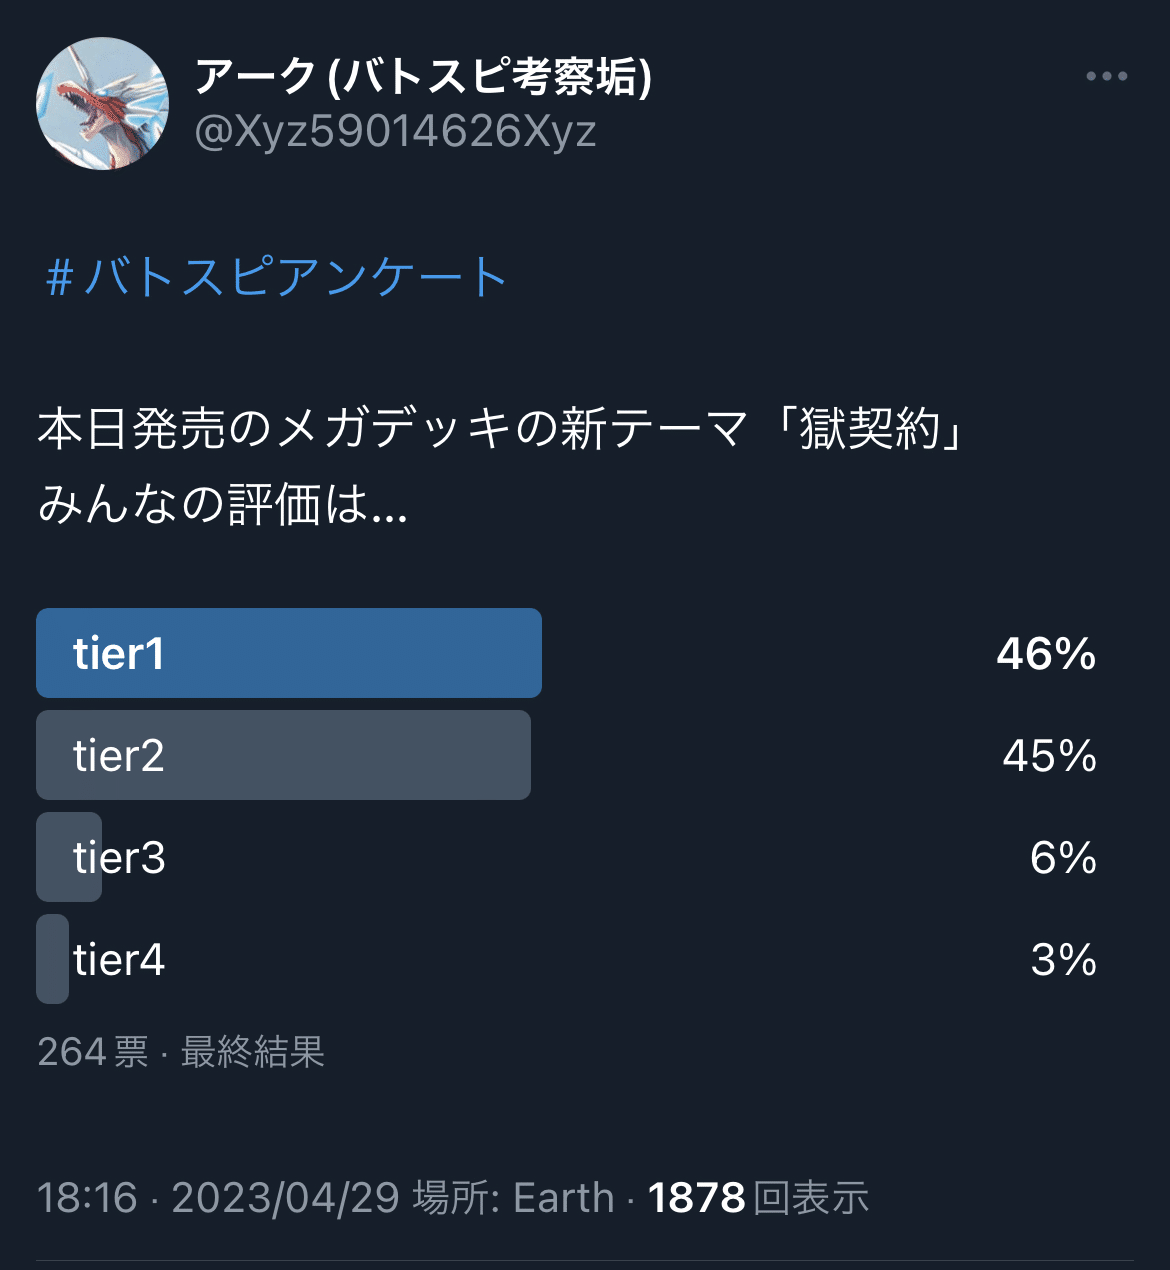Click the みんなの評価は… text line
The height and width of the screenshot is (1270, 1170).
223,504
